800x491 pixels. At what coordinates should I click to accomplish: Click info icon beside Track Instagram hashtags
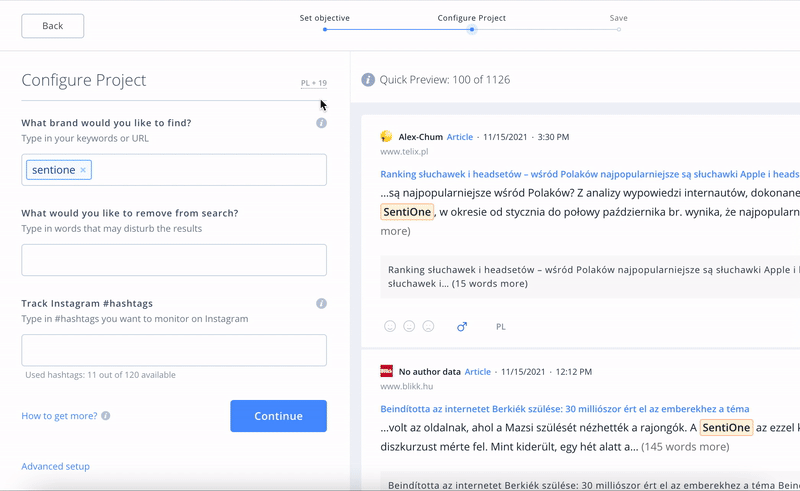(321, 304)
